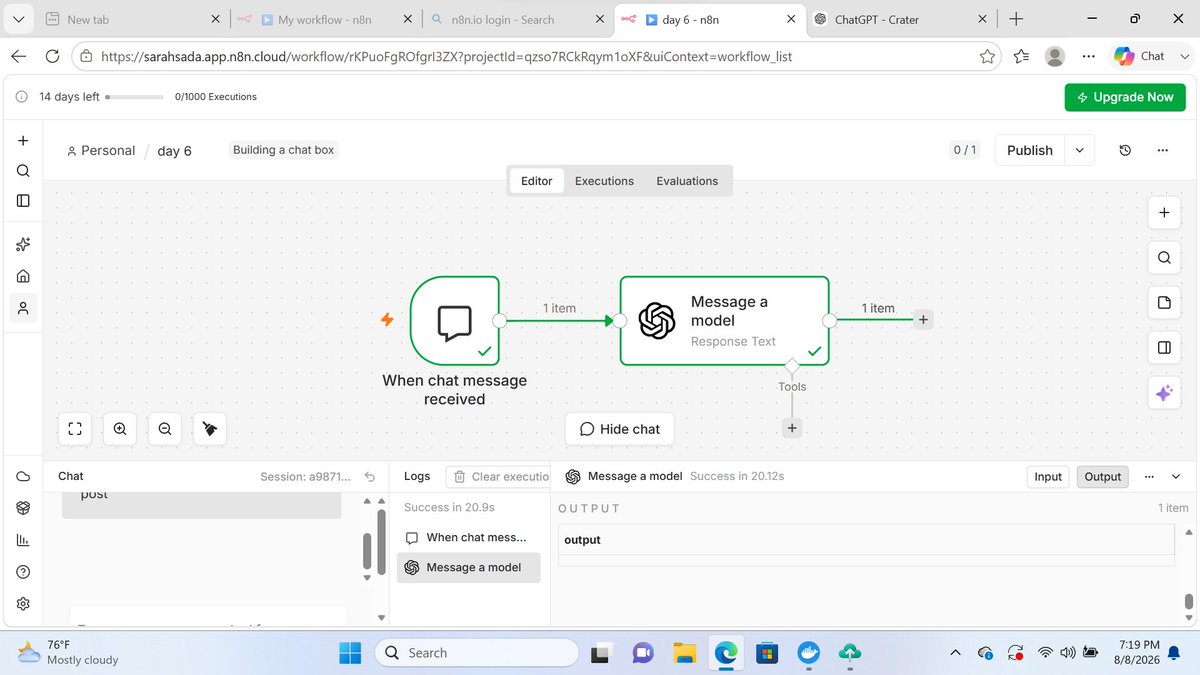
Task: Select the Output toggle in output panel
Action: pos(1103,477)
